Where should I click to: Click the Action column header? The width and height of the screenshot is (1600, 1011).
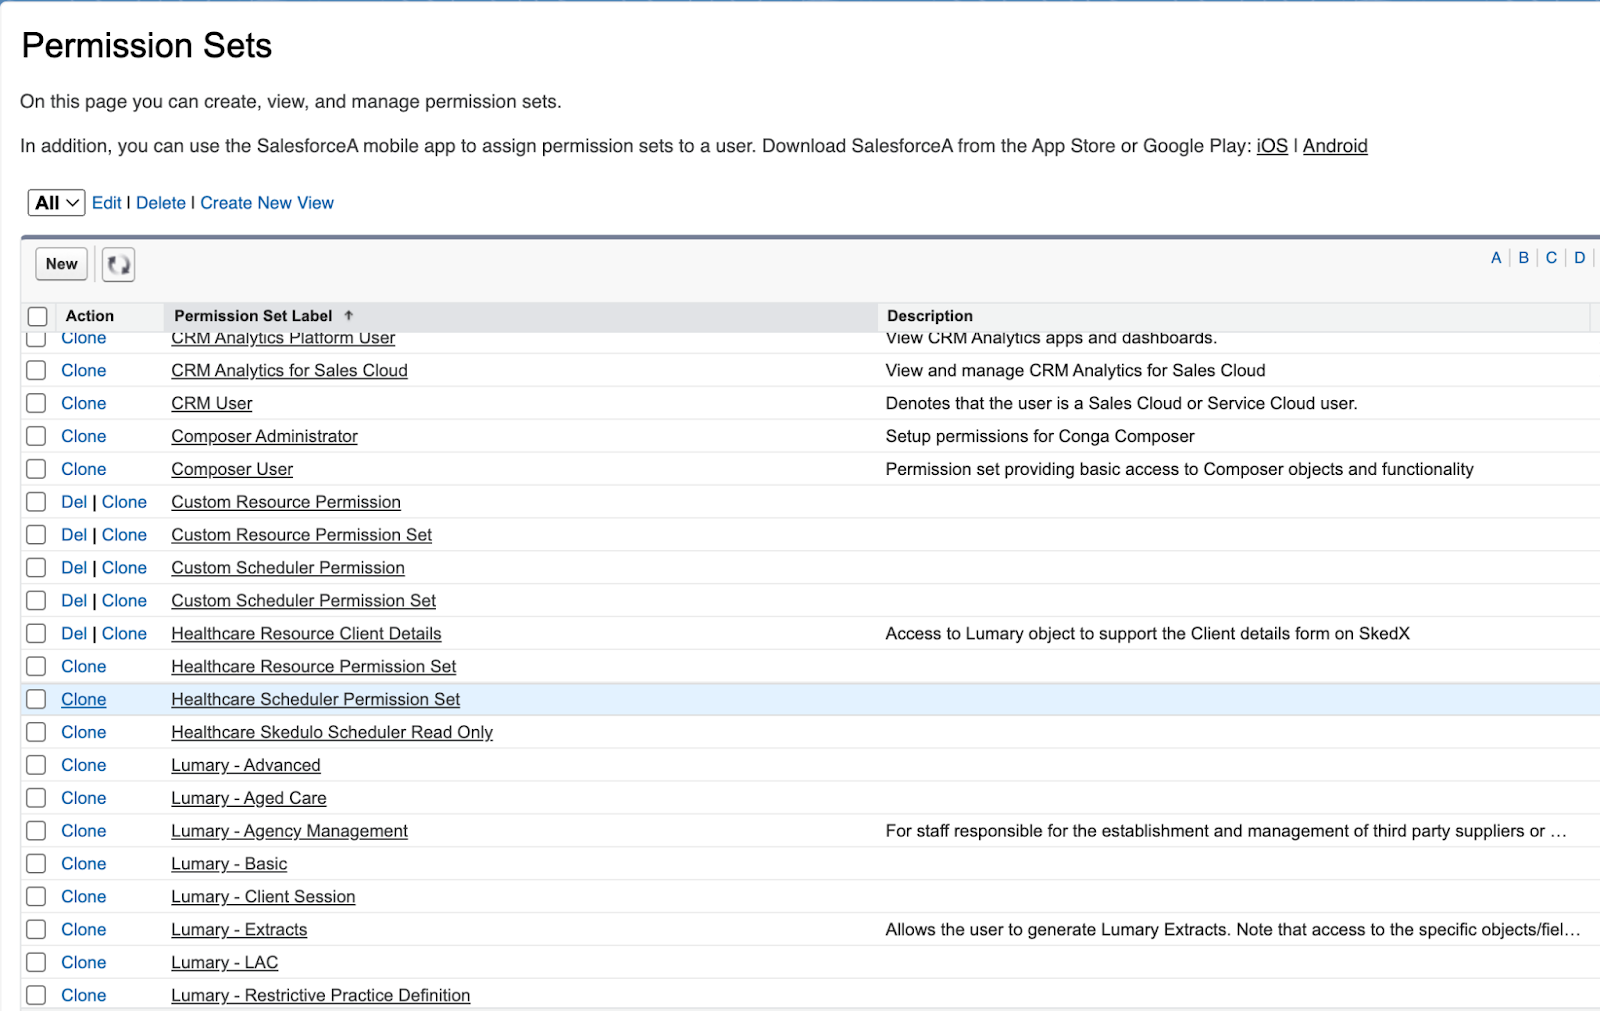tap(90, 316)
